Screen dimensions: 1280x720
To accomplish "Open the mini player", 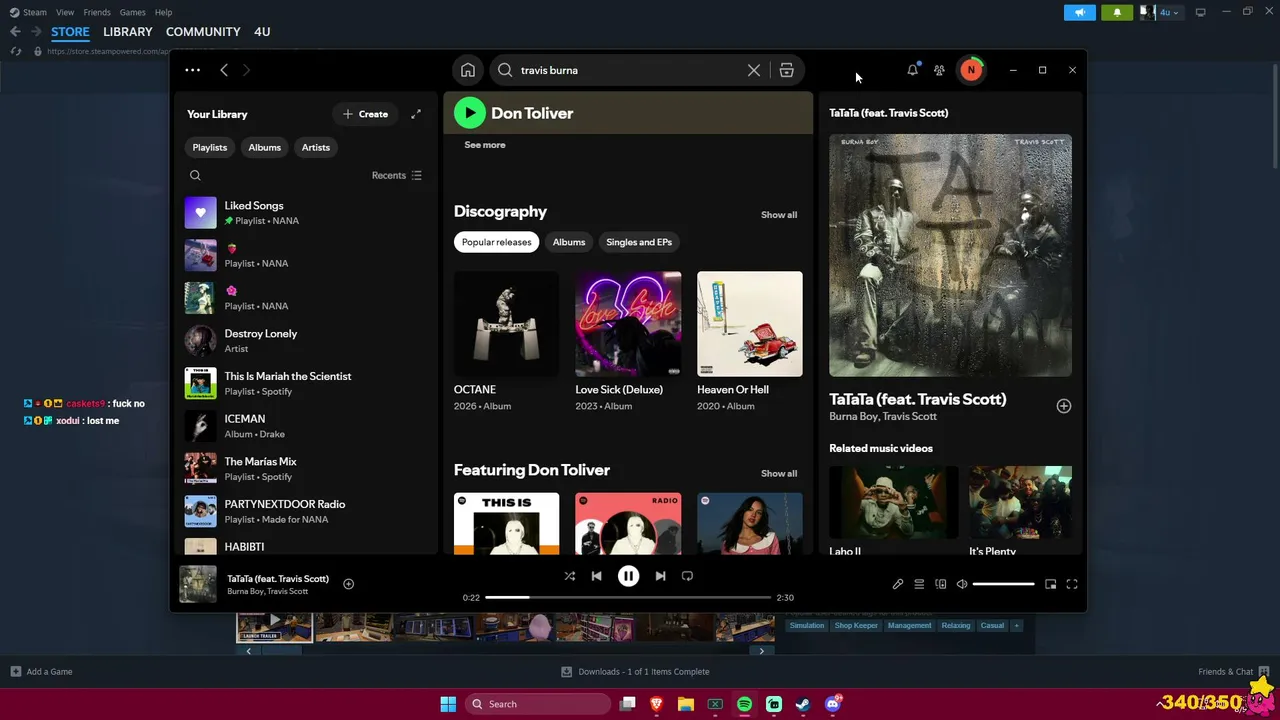I will click(1050, 584).
